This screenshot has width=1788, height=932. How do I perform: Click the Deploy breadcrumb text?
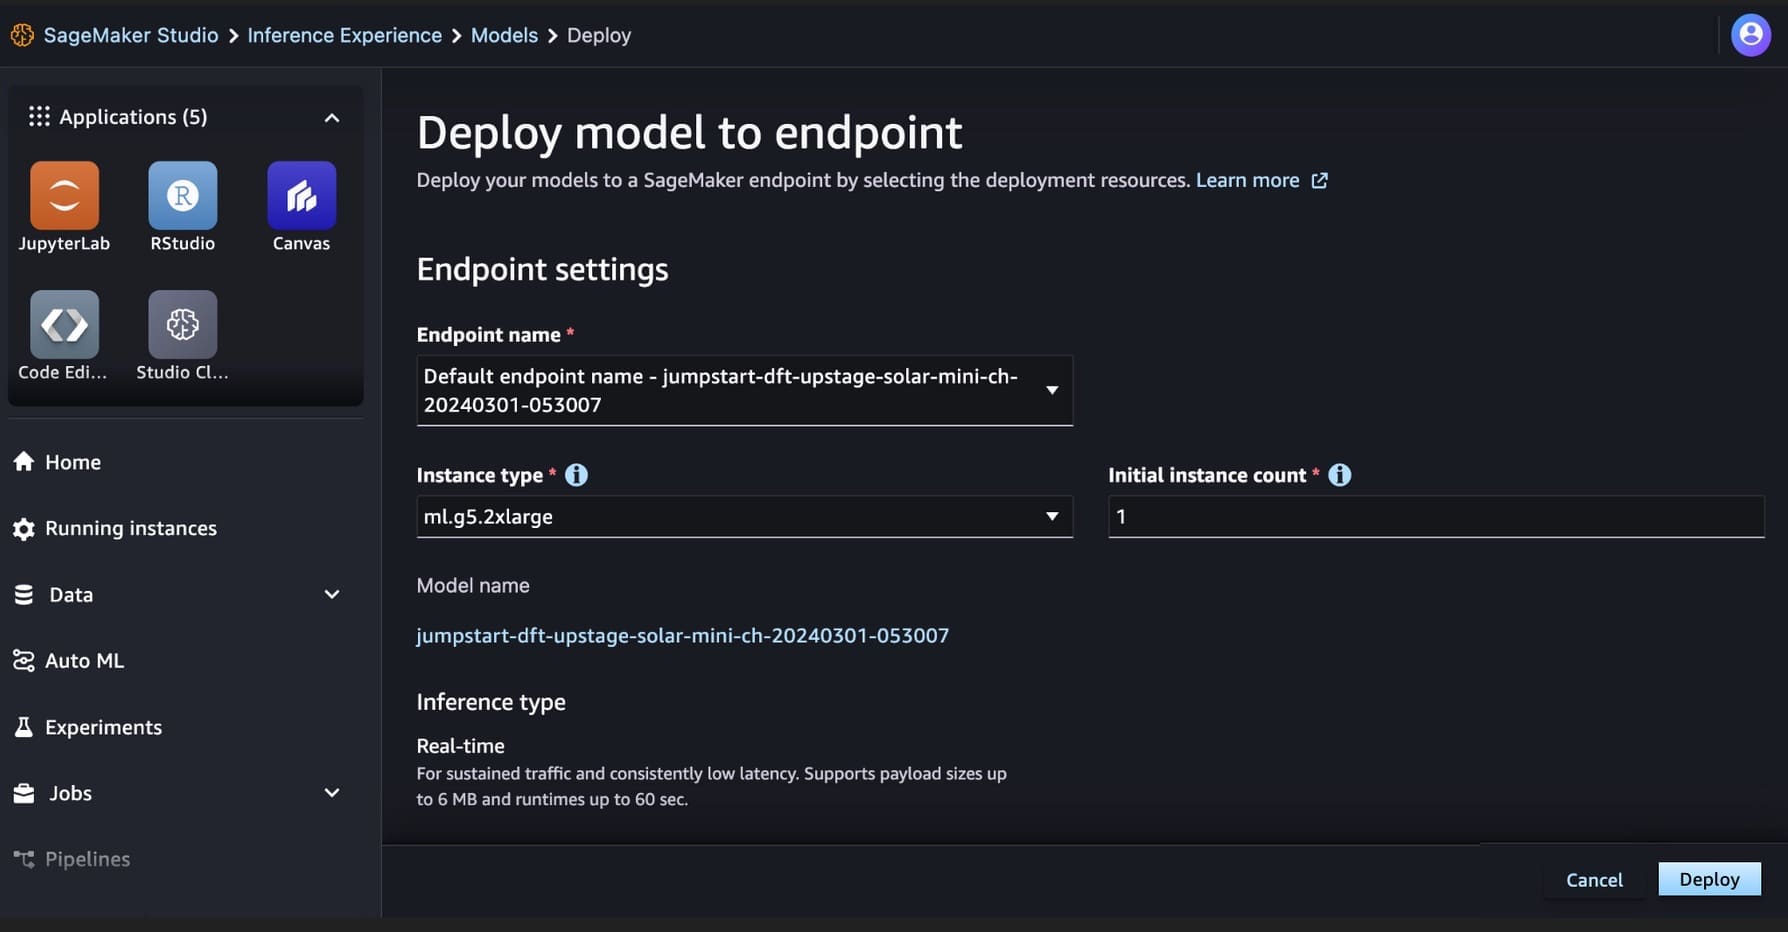(x=599, y=35)
